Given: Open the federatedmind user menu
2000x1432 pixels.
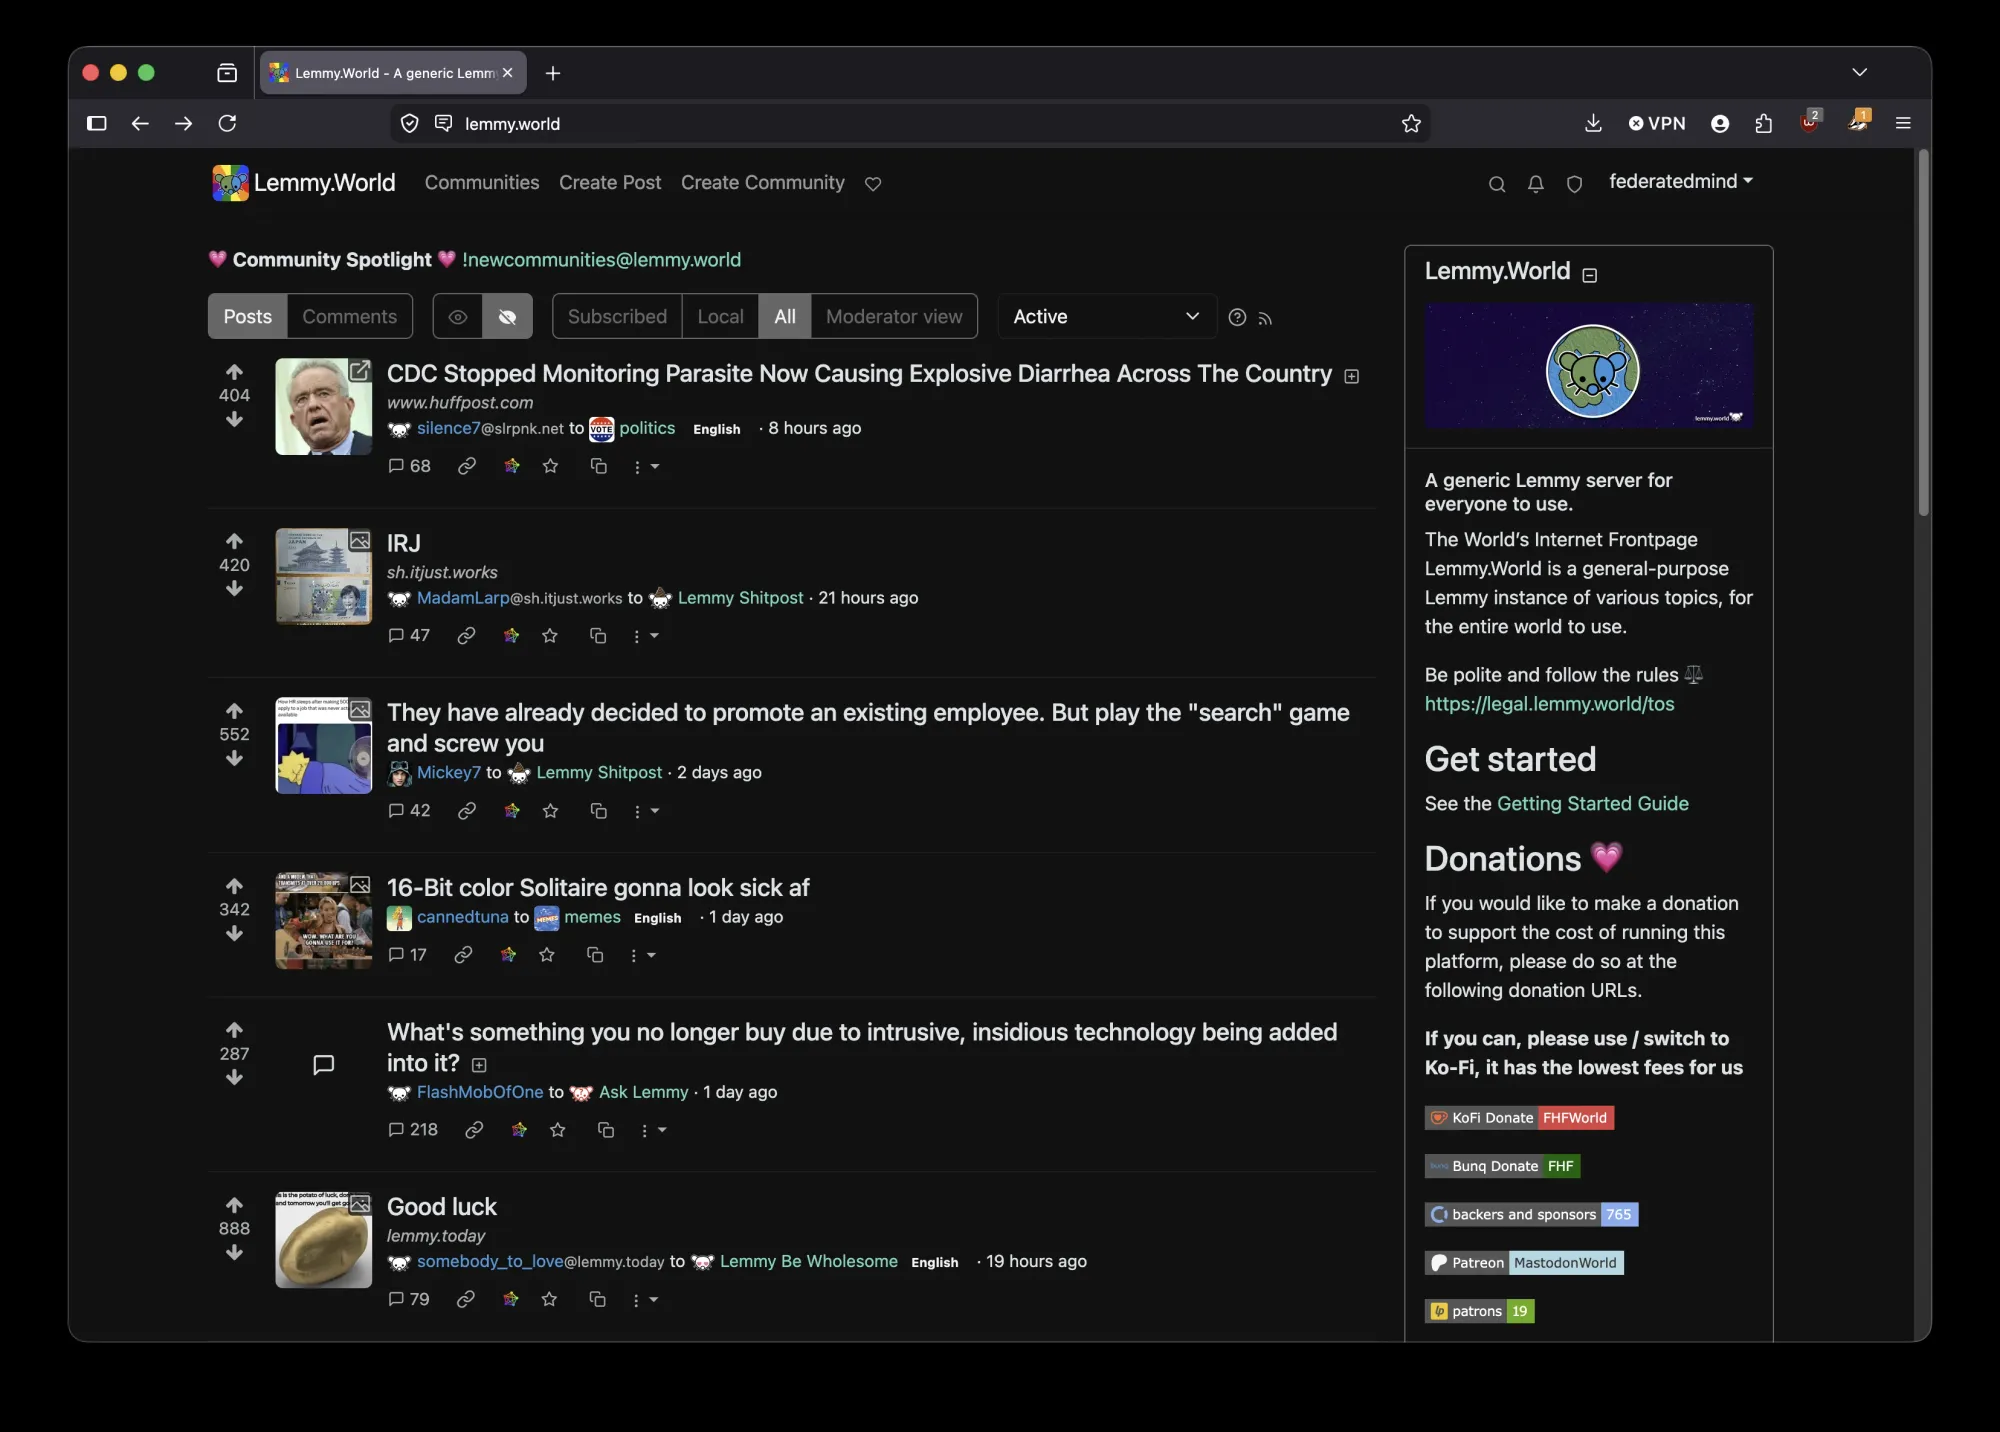Looking at the screenshot, I should pos(1681,181).
